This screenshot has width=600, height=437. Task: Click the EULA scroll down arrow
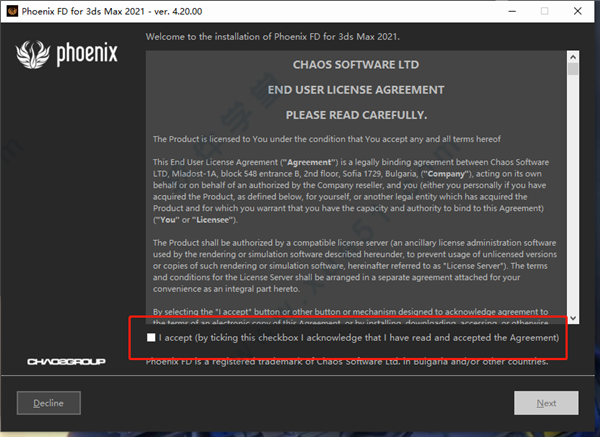[573, 318]
